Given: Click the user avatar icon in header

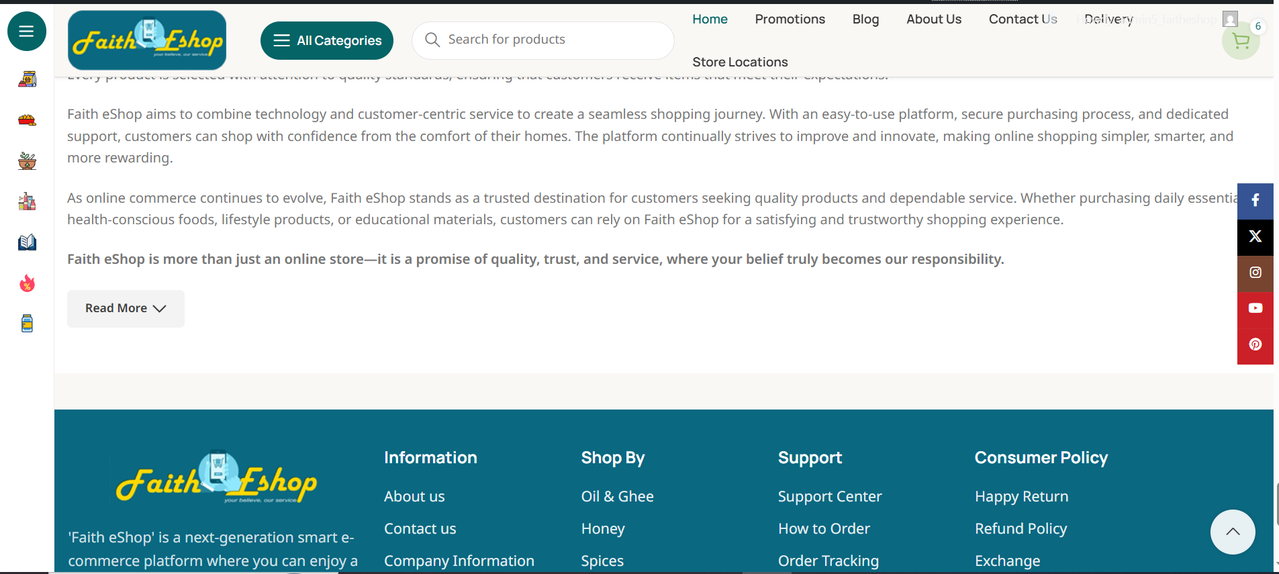Looking at the screenshot, I should click(1230, 19).
